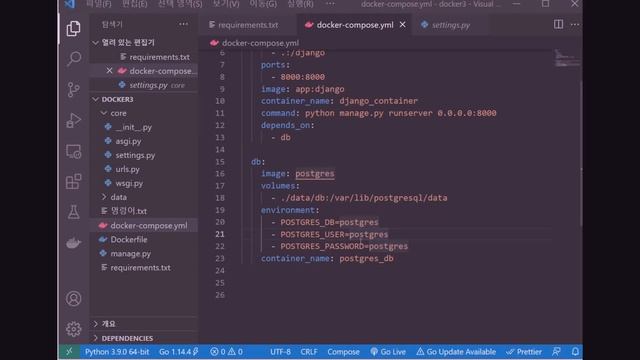This screenshot has height=360, width=640.
Task: Click the editor vertical scrollbar
Action: pyautogui.click(x=581, y=153)
